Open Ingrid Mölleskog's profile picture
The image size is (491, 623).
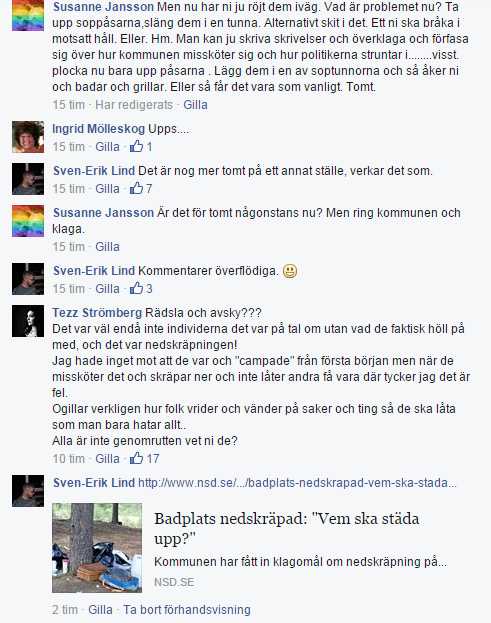(x=28, y=137)
